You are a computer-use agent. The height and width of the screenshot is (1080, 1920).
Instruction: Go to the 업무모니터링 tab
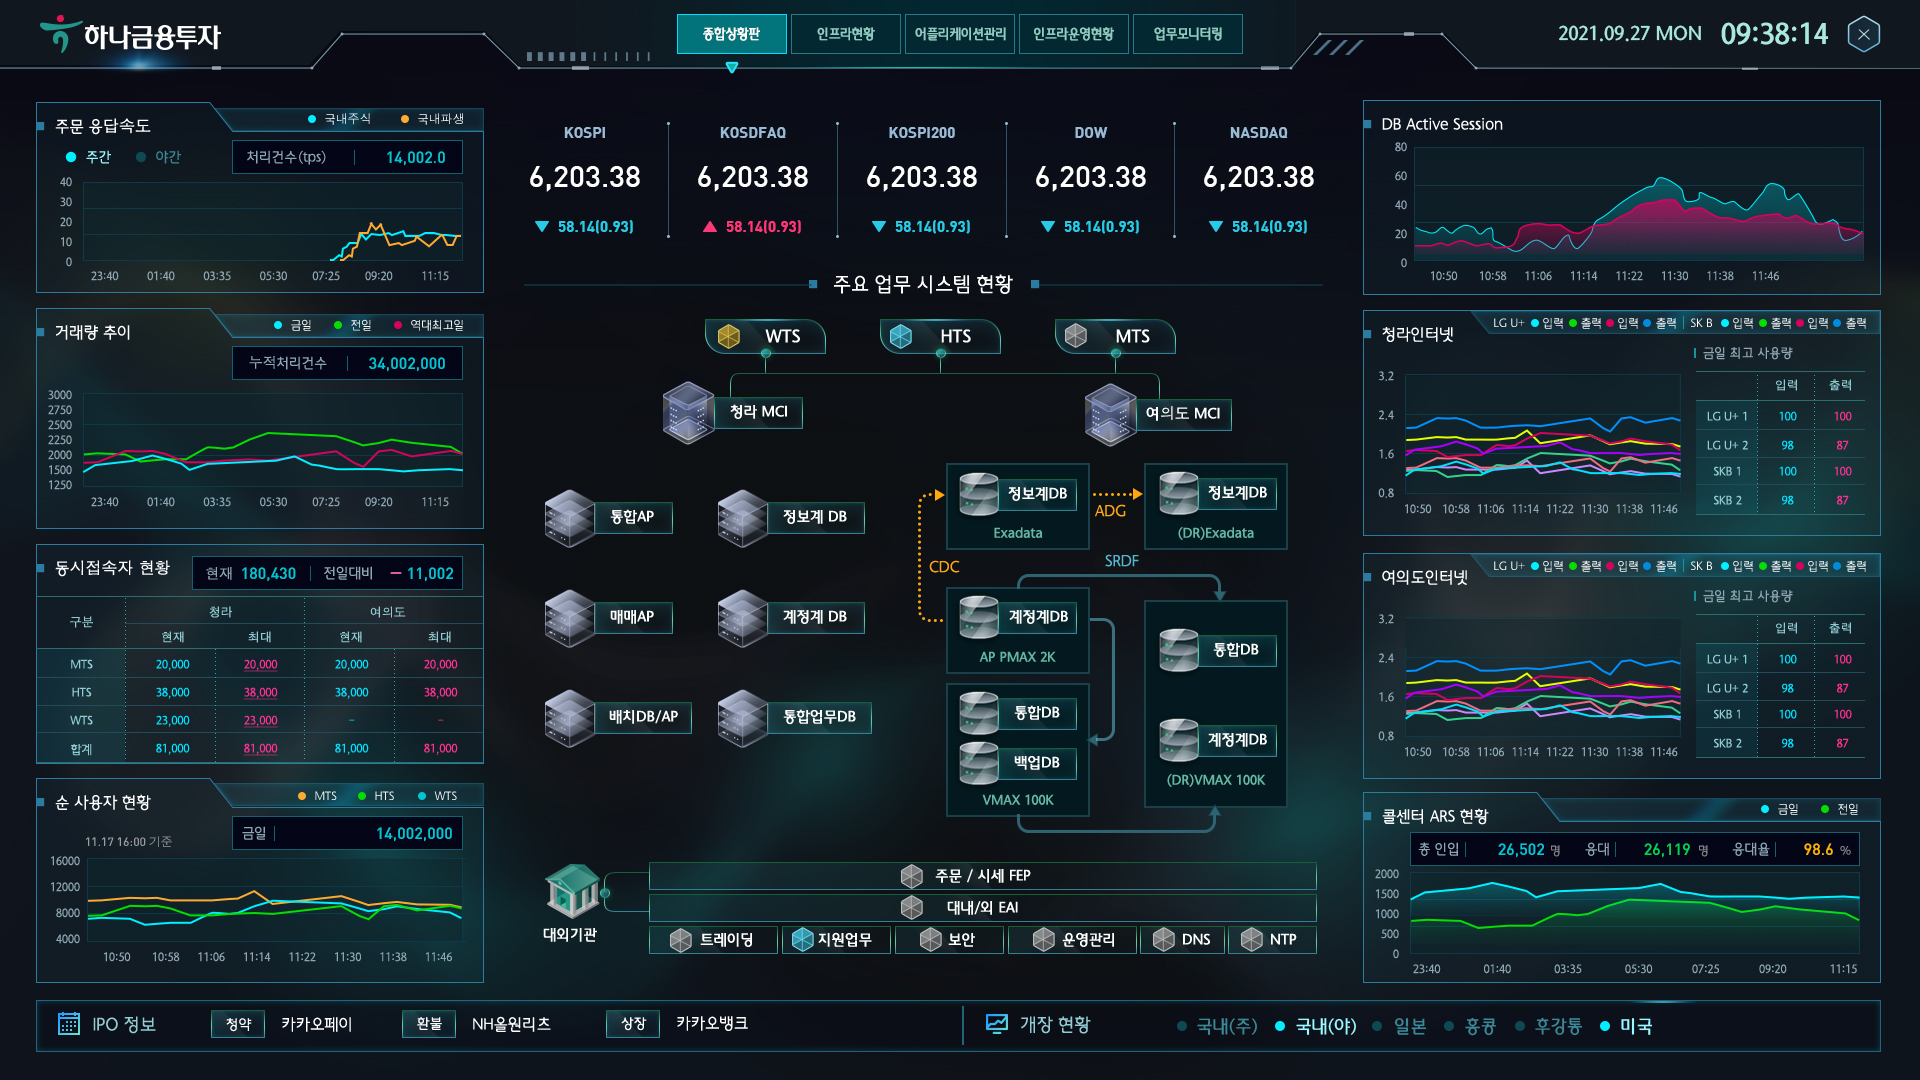coord(1187,34)
